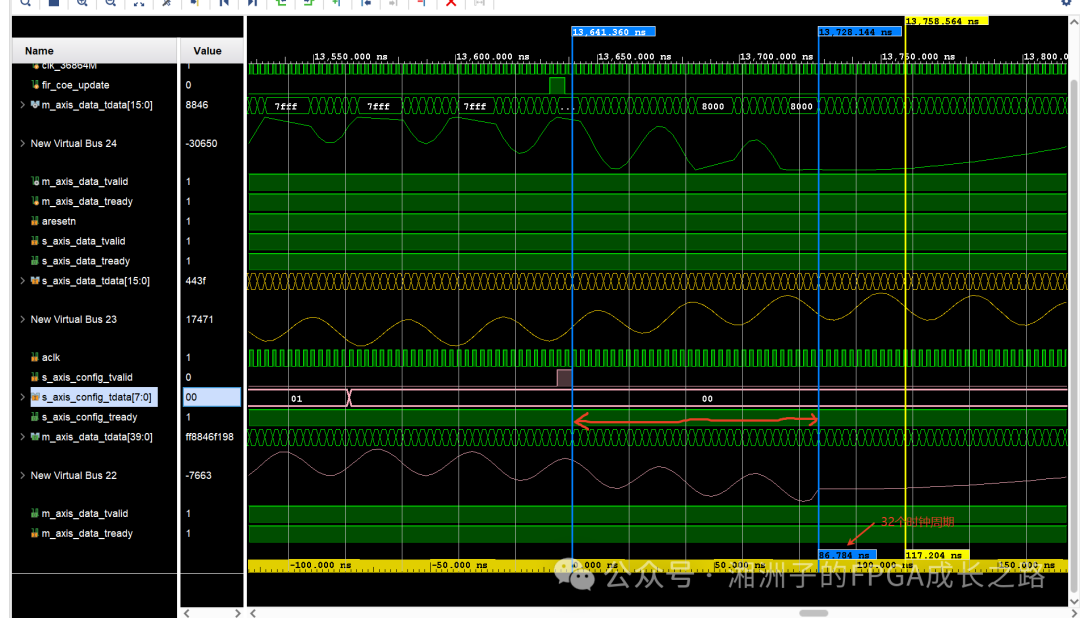Click the zoom fit toolbar icon

138,3
